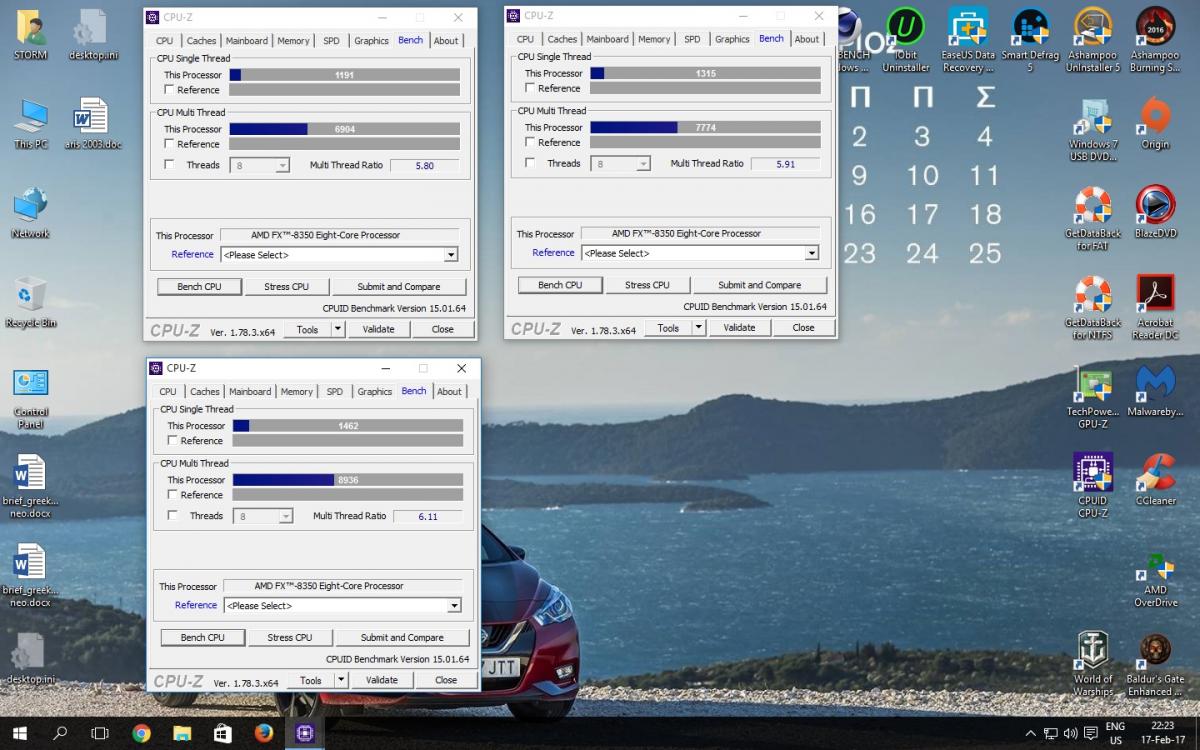Go to SPD tab in 1191-score window
The height and width of the screenshot is (750, 1200).
(331, 41)
